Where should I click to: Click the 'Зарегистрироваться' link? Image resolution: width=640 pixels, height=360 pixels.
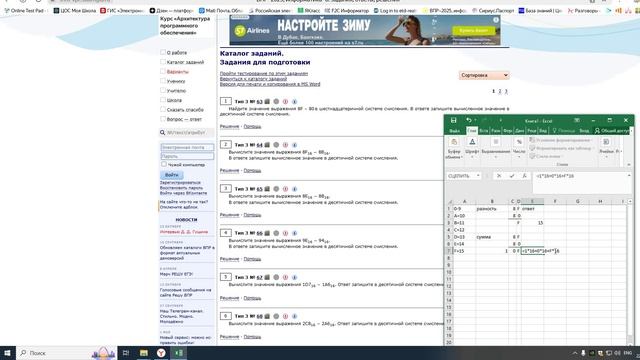click(x=180, y=182)
